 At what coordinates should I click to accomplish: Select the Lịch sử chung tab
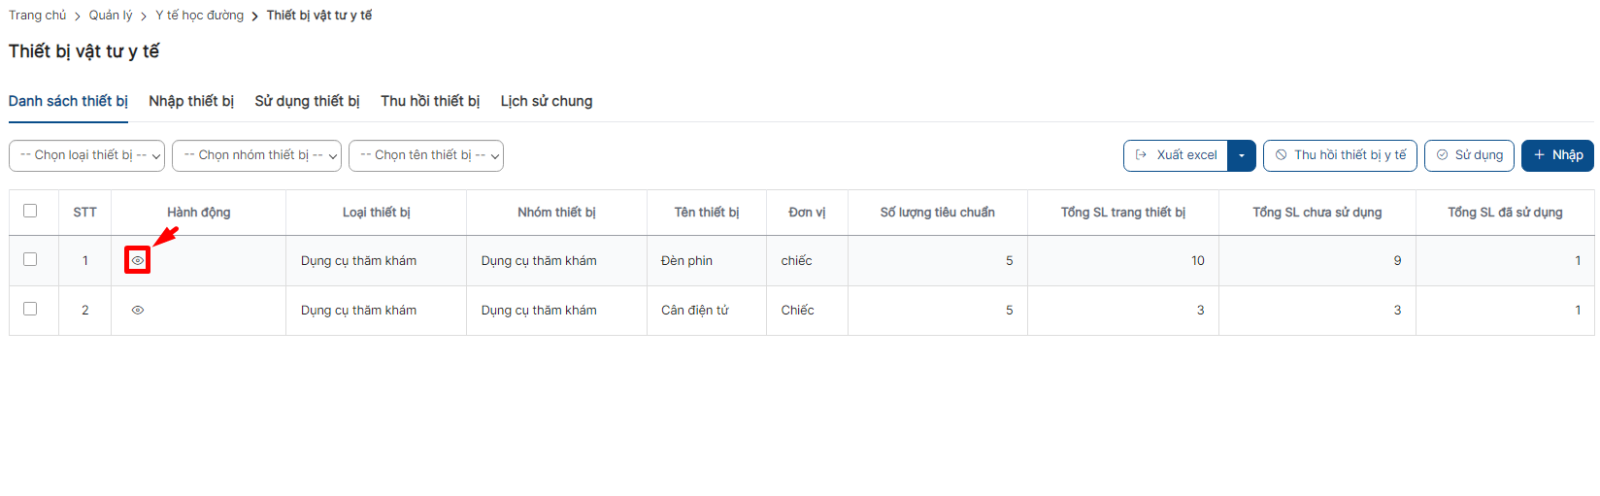(x=546, y=101)
